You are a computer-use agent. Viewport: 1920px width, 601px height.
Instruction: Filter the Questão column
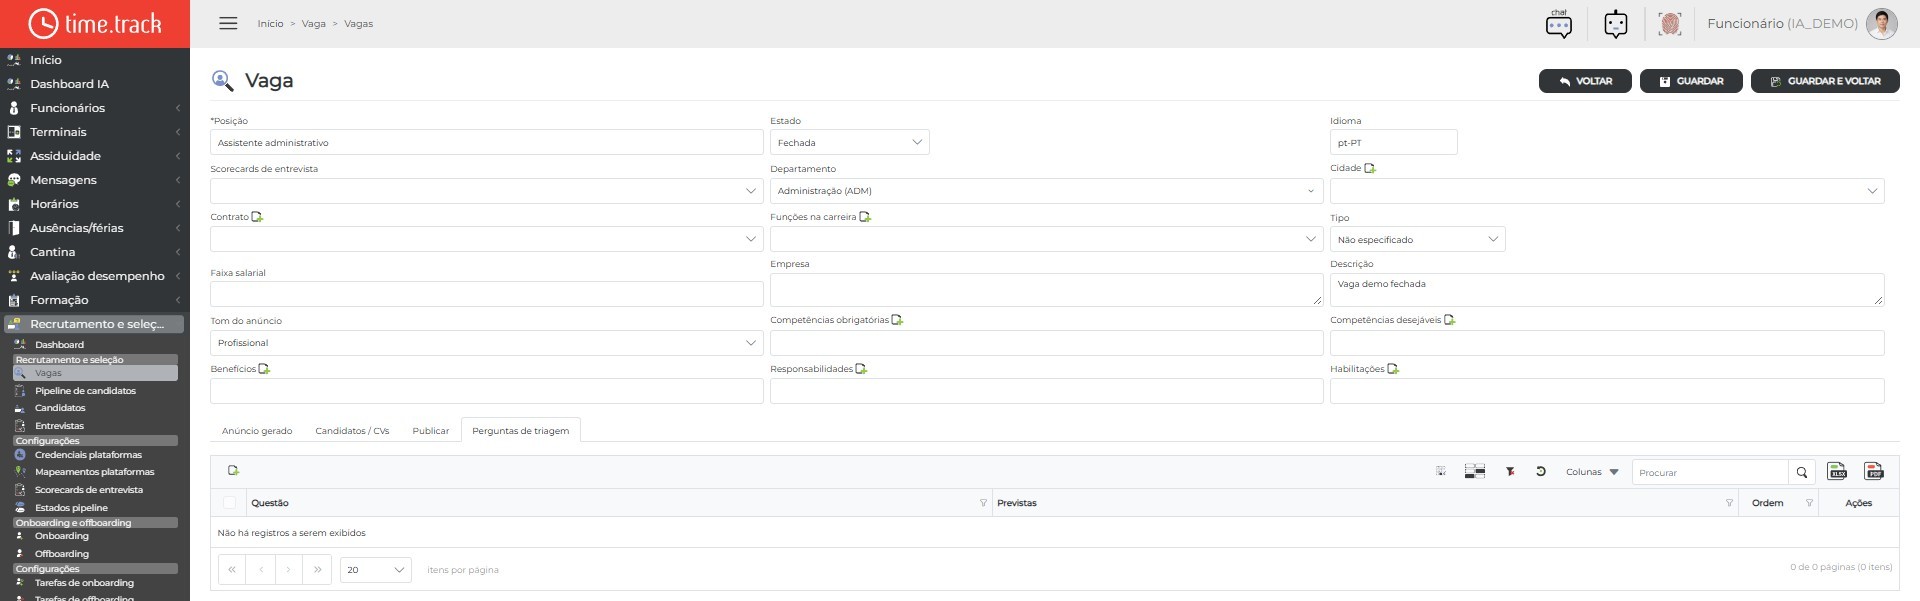pyautogui.click(x=983, y=503)
